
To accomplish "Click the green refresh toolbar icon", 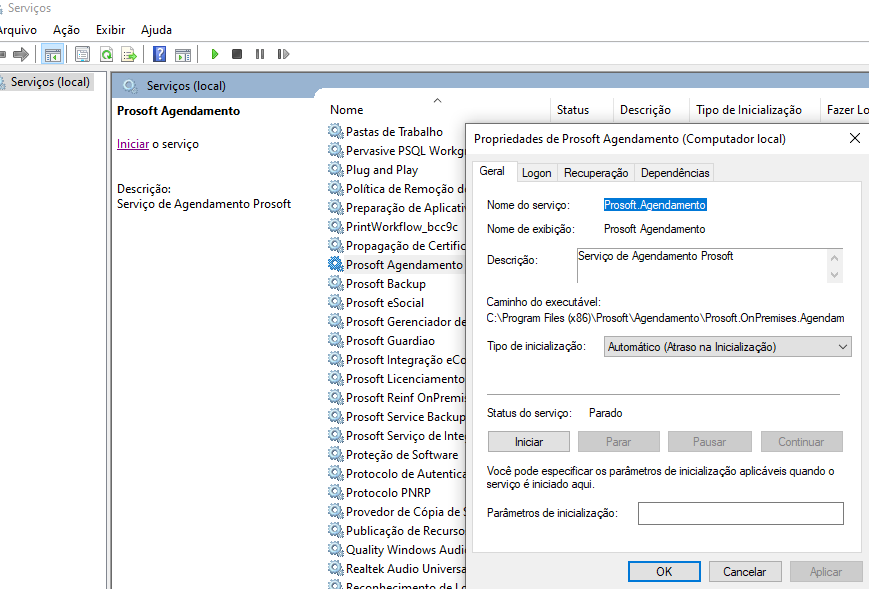I will 106,54.
